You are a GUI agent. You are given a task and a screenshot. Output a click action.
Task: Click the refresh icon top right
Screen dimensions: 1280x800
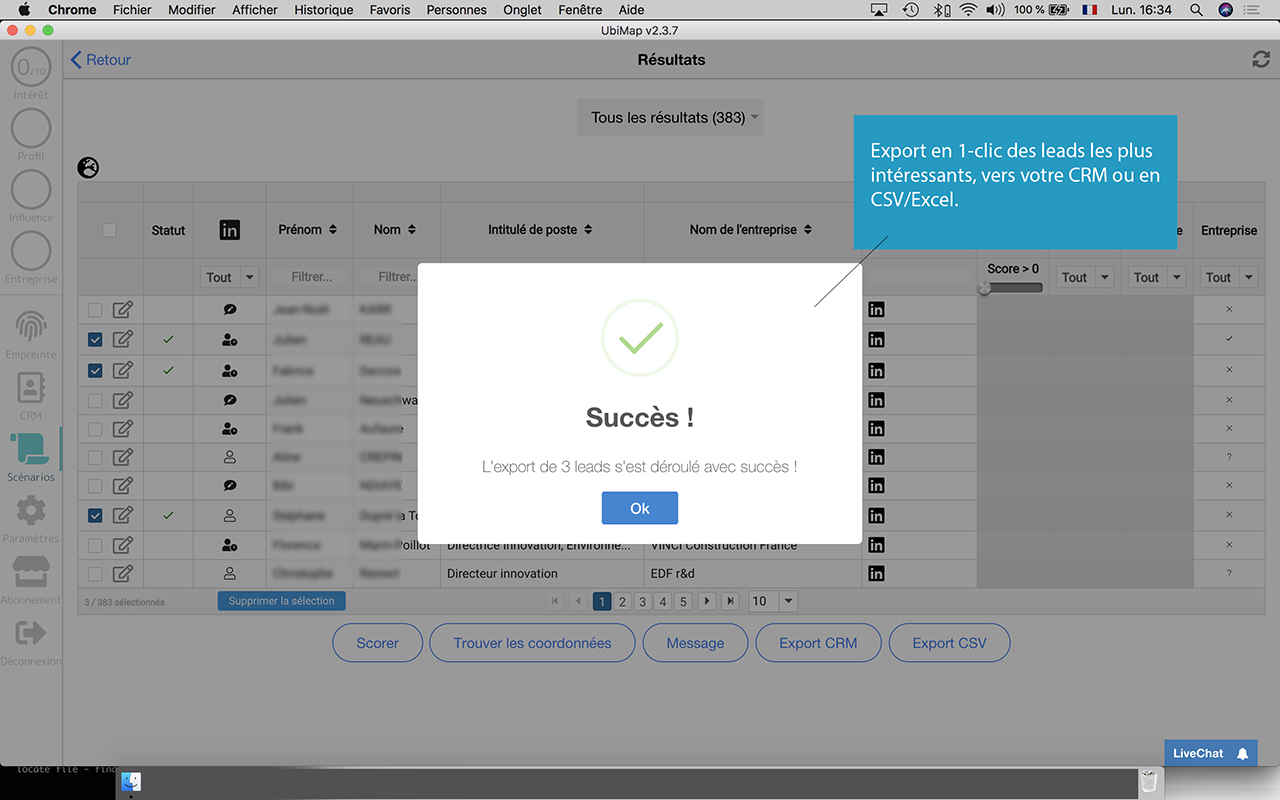[1261, 59]
